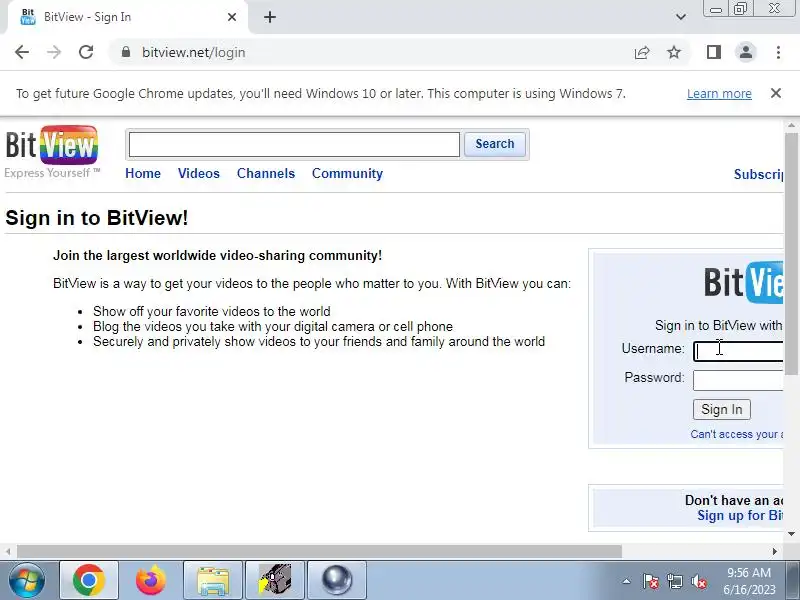Focus the BitView search box
Image resolution: width=800 pixels, height=600 pixels.
[294, 144]
